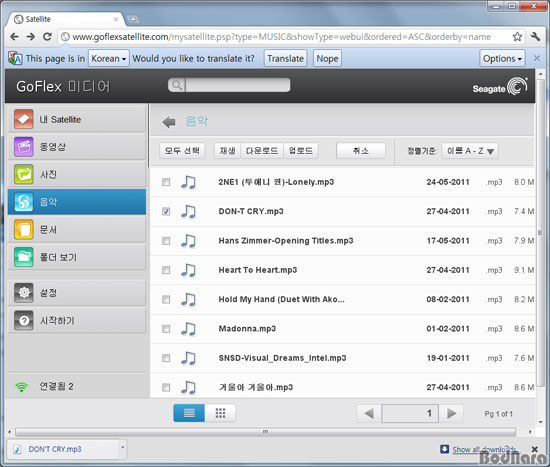
Task: Open 내 Satellite in sidebar
Action: pos(77,119)
